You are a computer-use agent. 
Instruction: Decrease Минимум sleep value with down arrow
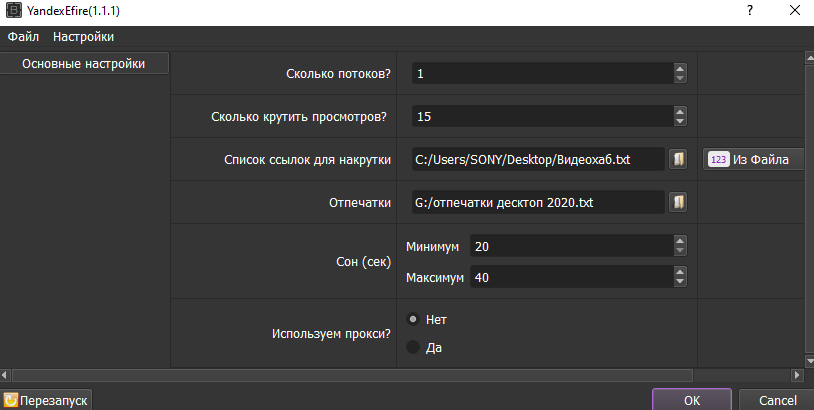680,251
